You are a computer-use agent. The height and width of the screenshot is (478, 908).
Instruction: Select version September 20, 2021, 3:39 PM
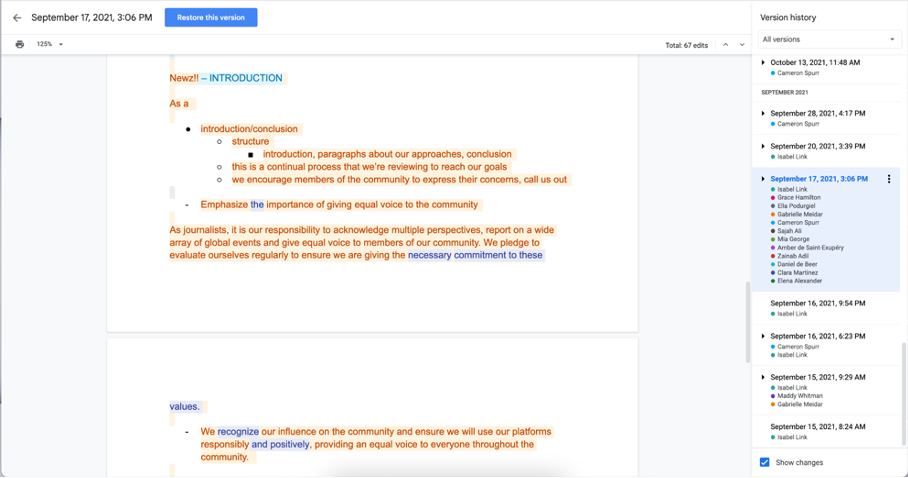point(818,147)
